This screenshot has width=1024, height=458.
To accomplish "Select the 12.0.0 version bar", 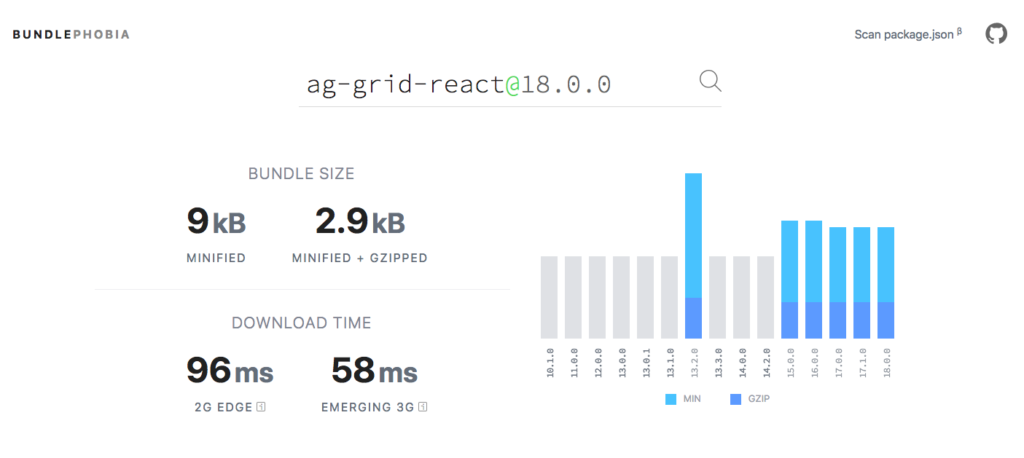I will pos(598,297).
